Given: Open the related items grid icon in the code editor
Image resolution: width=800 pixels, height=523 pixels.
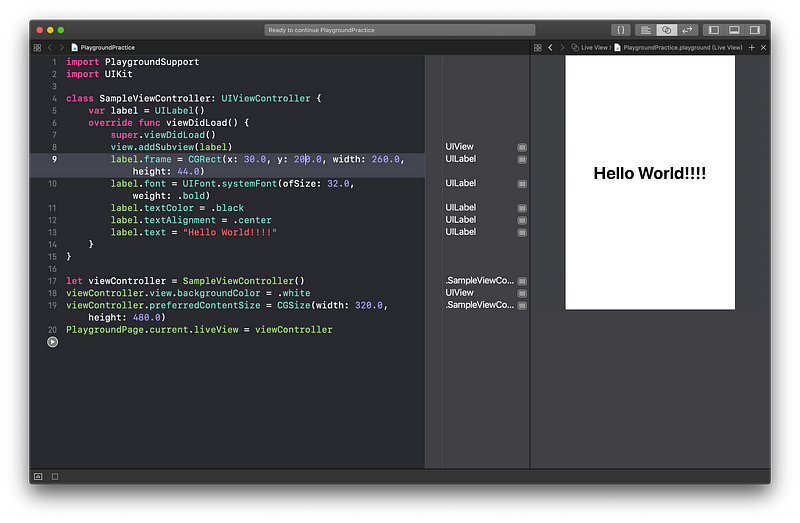Looking at the screenshot, I should pyautogui.click(x=37, y=47).
